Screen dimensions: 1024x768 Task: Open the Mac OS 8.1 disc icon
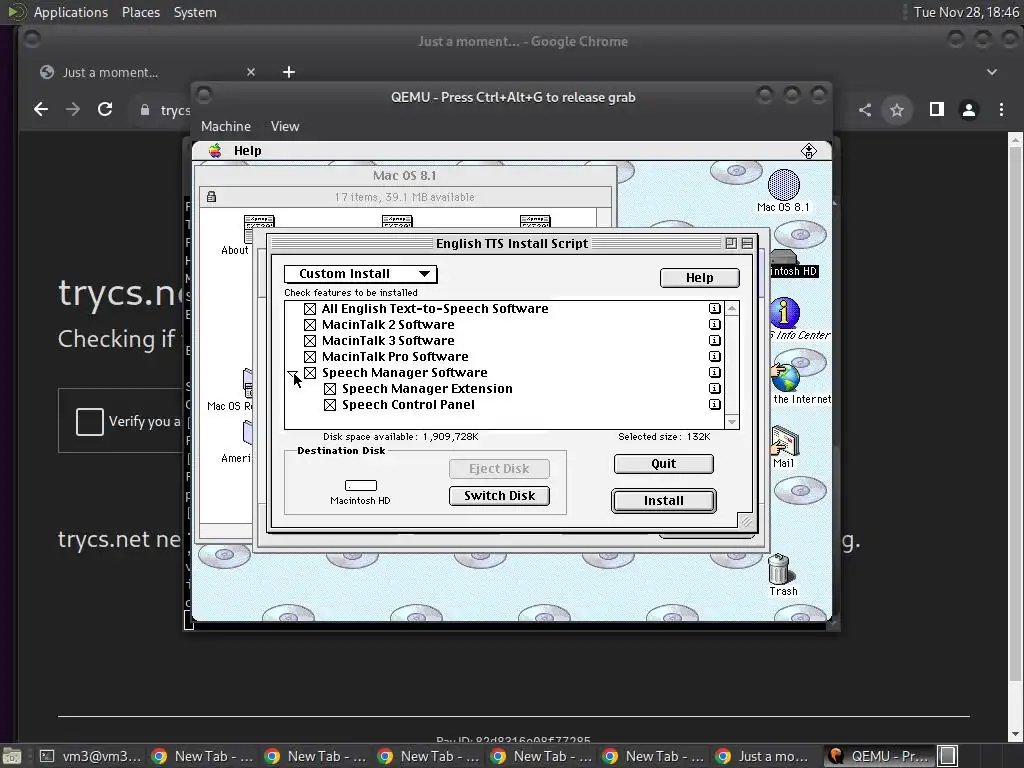[783, 185]
